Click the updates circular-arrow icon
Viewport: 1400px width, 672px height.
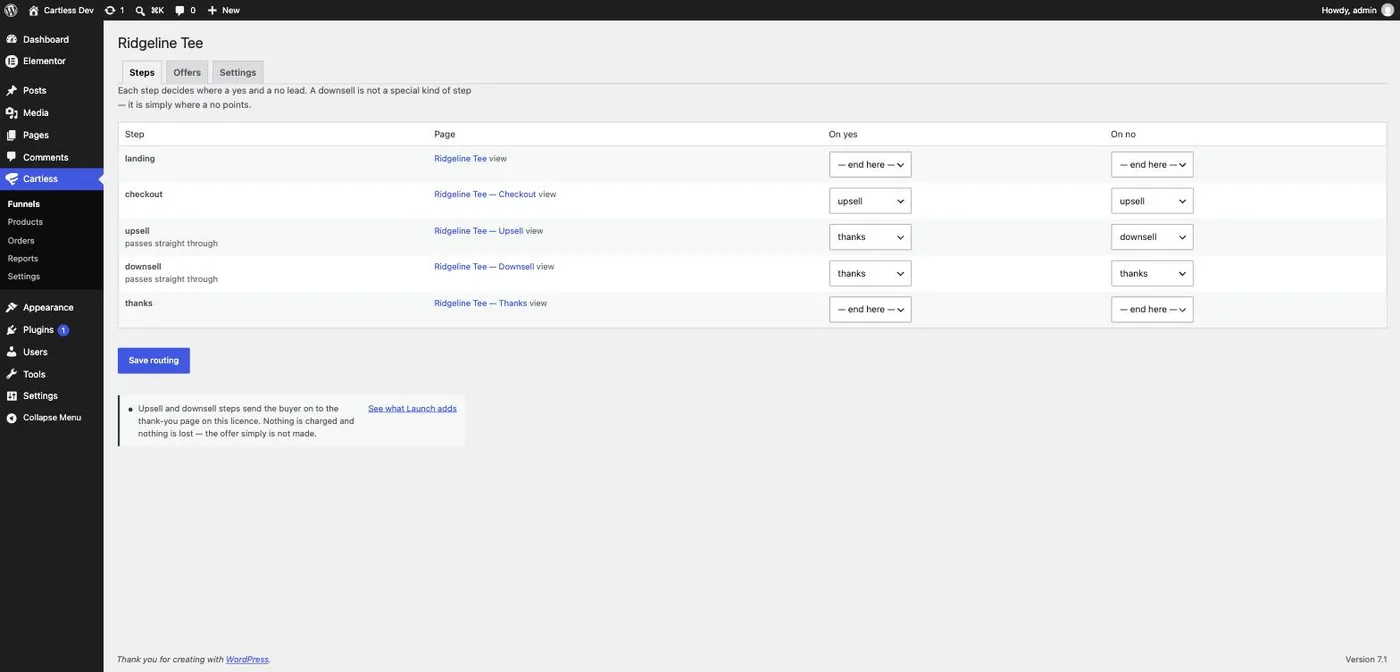(x=110, y=10)
